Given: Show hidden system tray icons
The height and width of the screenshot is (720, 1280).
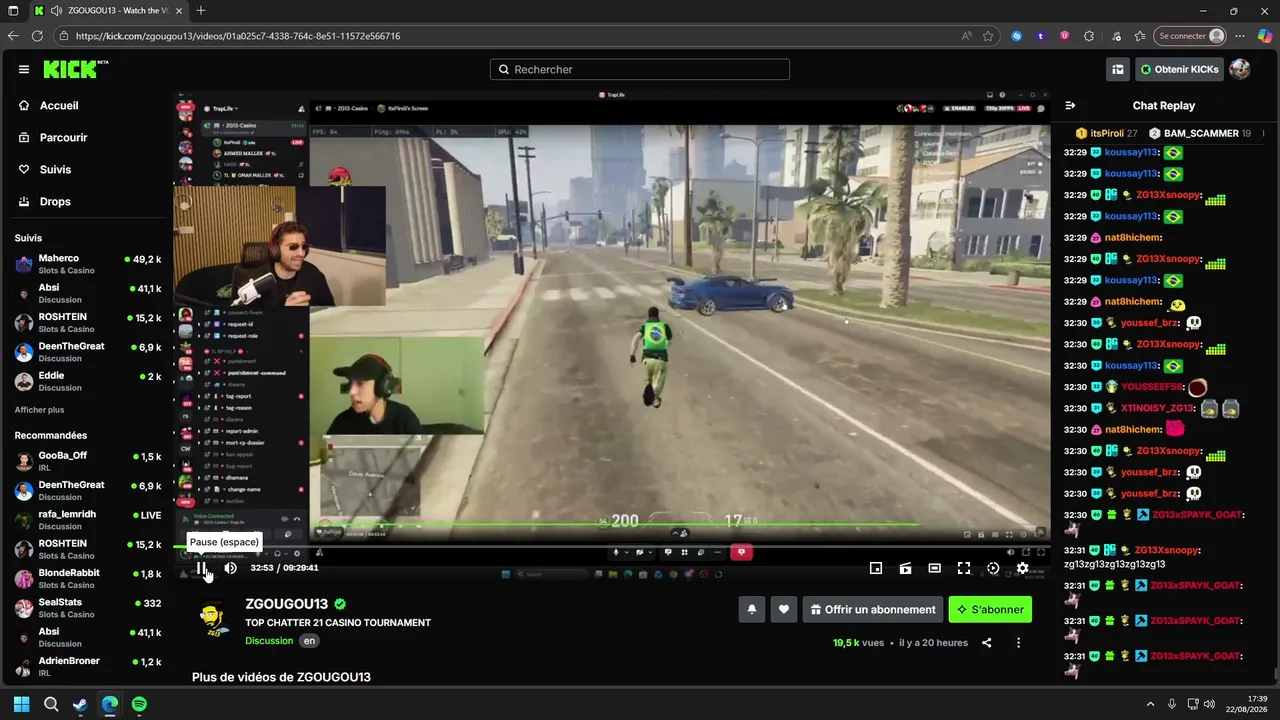Looking at the screenshot, I should (x=1150, y=704).
